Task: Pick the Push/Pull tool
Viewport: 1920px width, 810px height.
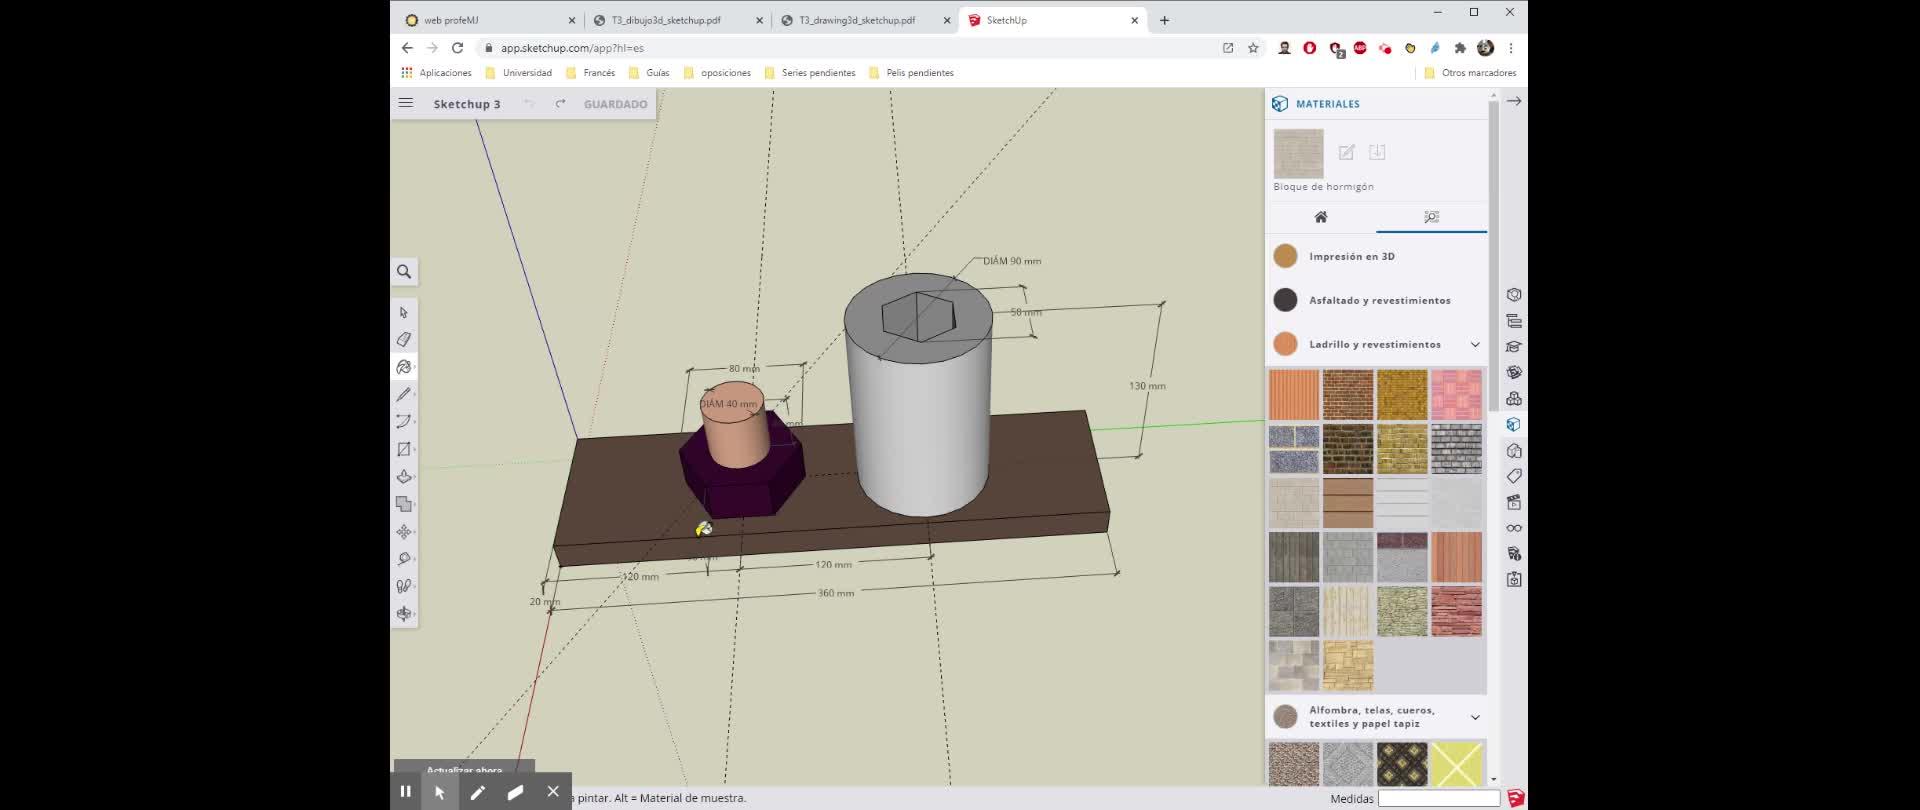Action: 404,477
